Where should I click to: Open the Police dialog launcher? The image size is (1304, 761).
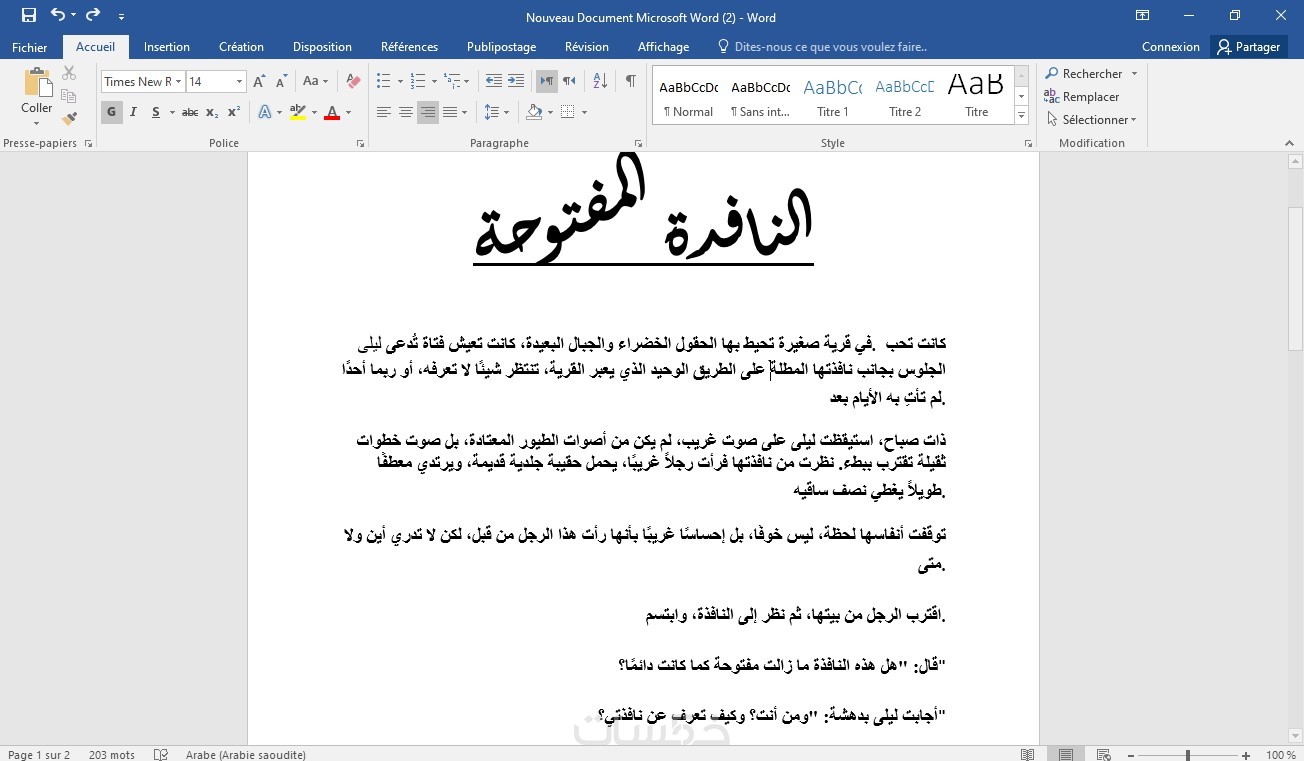(360, 144)
